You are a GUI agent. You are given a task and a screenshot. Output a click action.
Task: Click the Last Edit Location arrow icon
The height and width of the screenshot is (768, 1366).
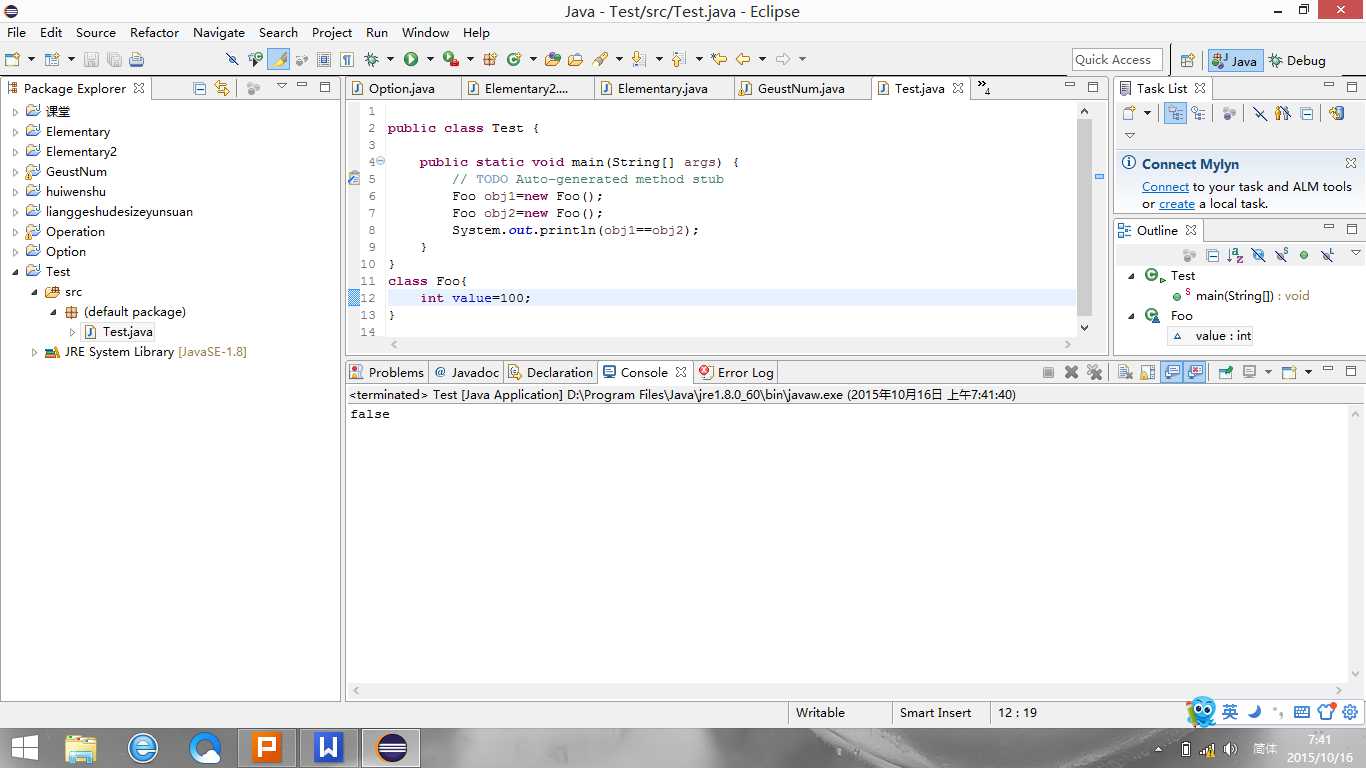tap(718, 59)
